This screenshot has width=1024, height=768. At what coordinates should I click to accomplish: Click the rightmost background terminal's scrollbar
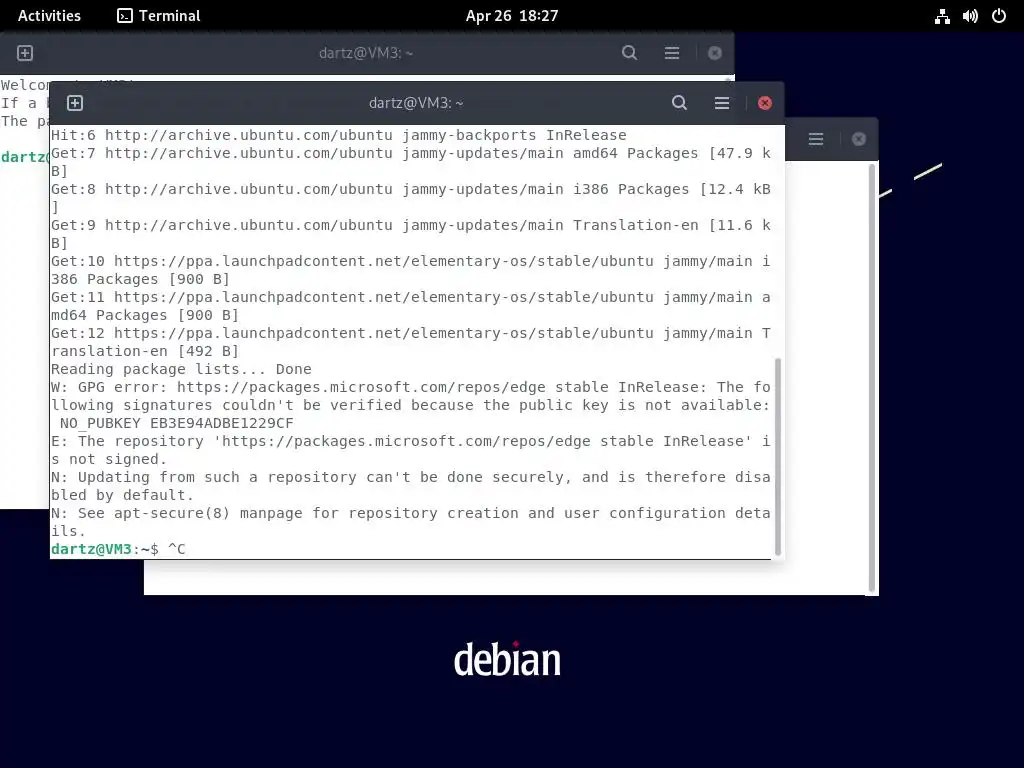[x=871, y=379]
